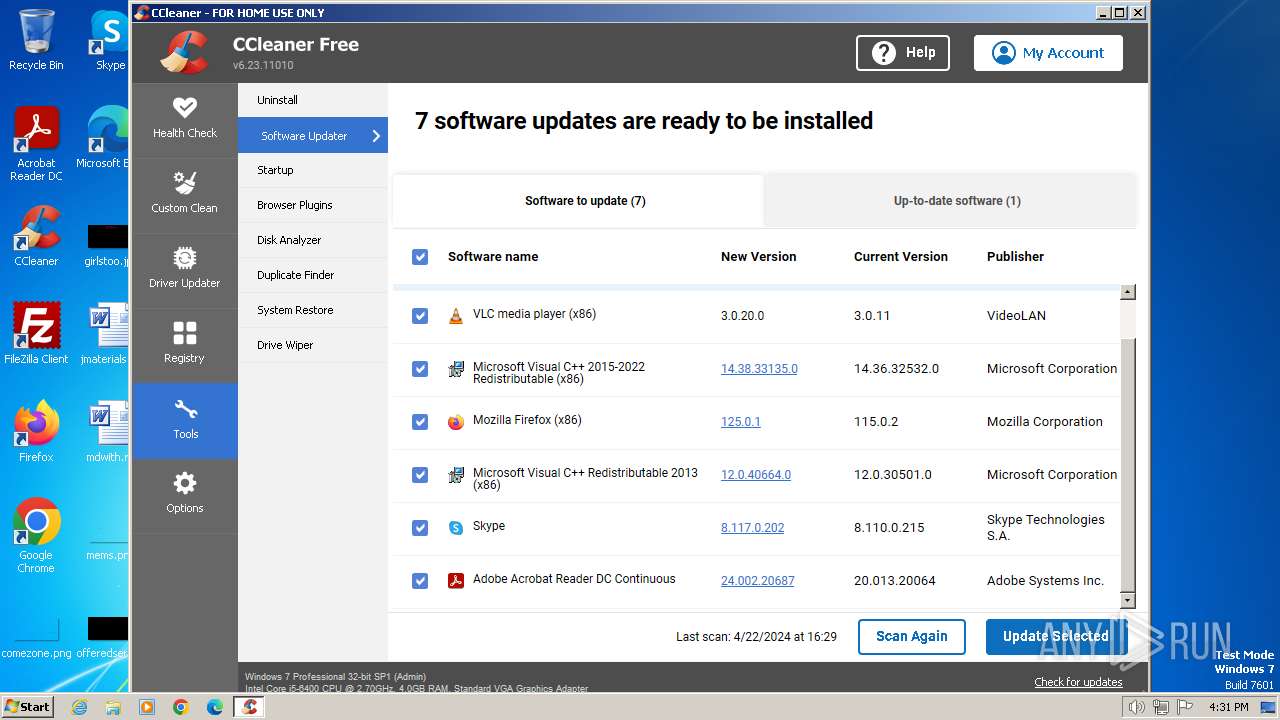Image resolution: width=1280 pixels, height=720 pixels.
Task: Click the Help button
Action: pos(903,53)
